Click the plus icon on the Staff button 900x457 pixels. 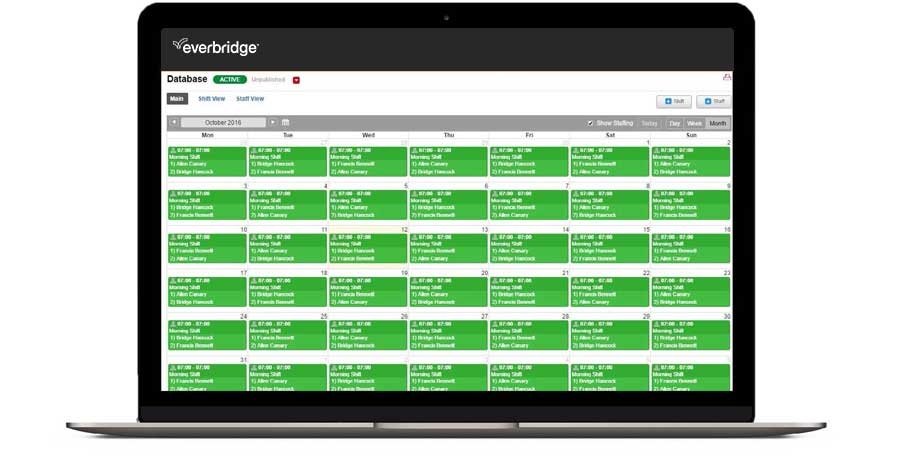coord(709,101)
